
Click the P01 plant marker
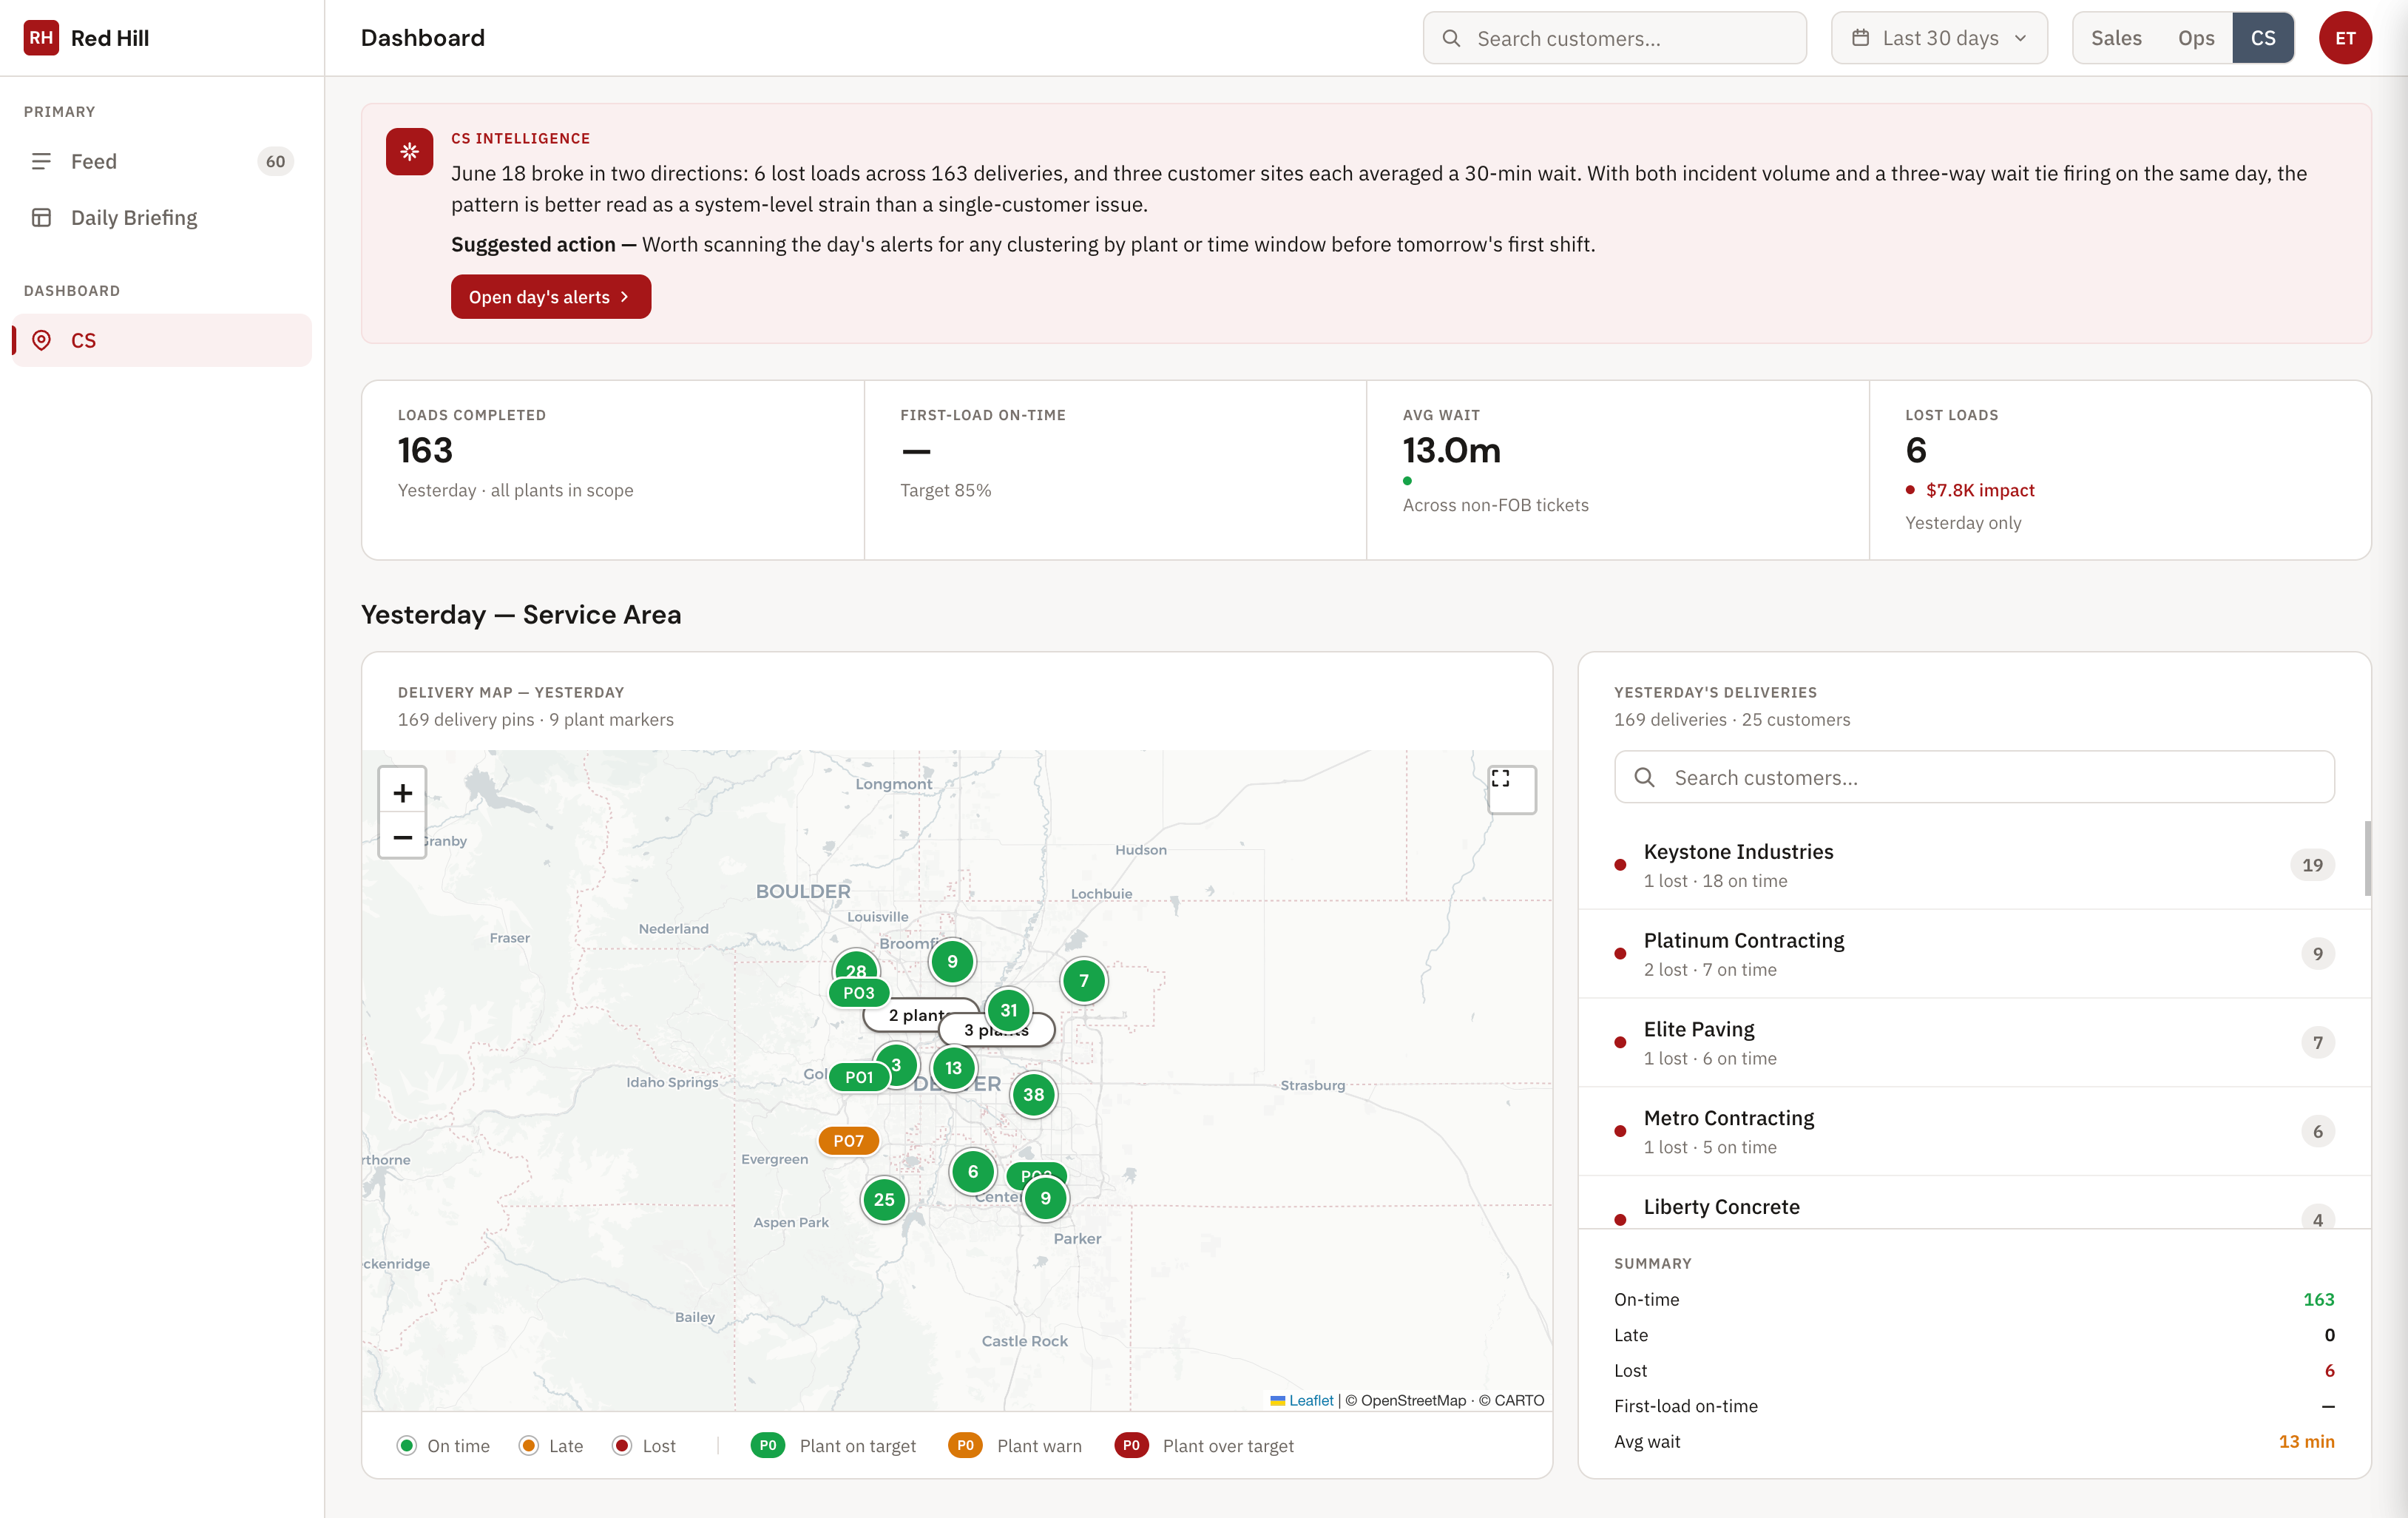click(859, 1077)
